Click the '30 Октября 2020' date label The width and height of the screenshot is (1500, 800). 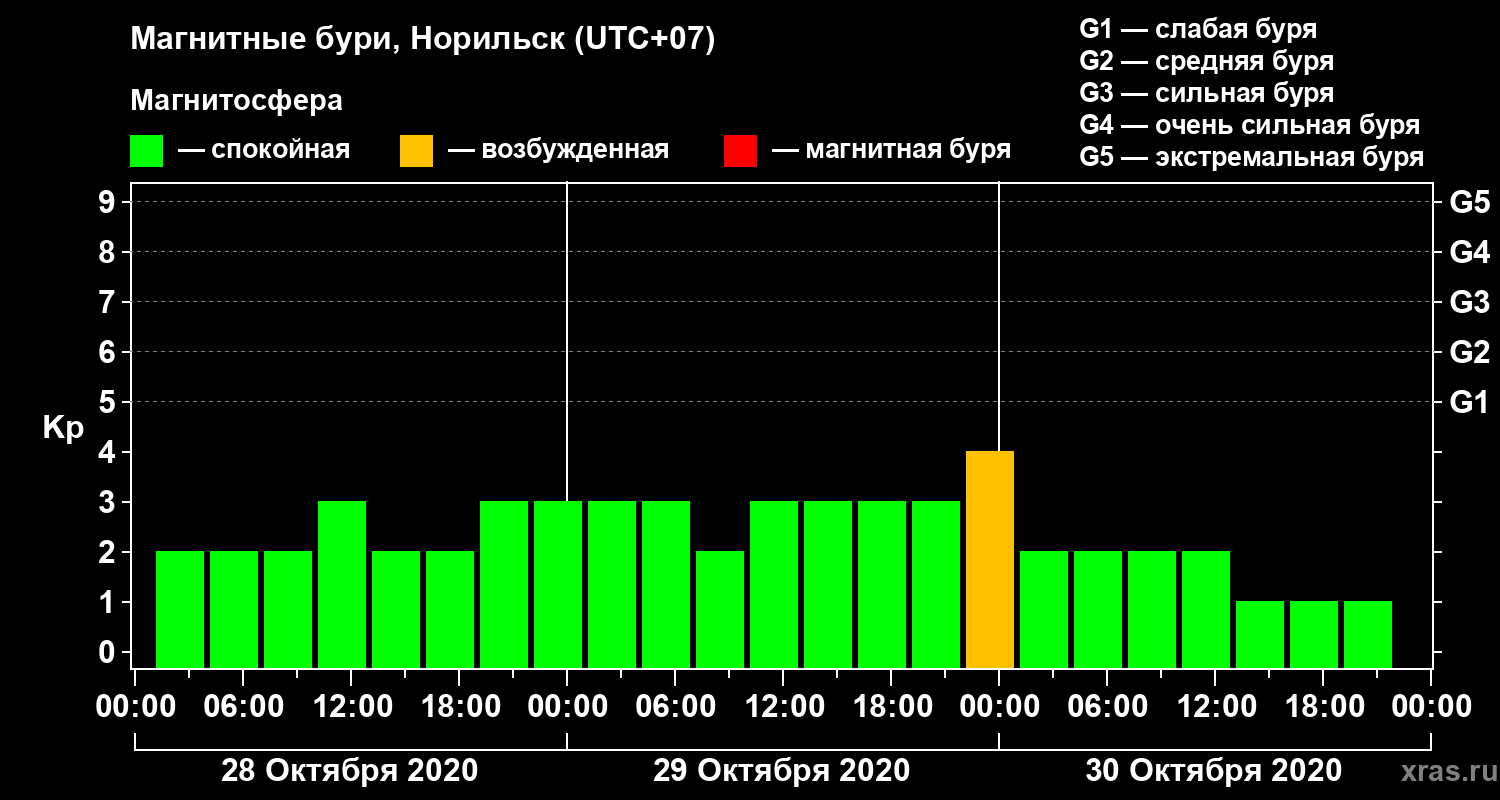coord(1214,771)
